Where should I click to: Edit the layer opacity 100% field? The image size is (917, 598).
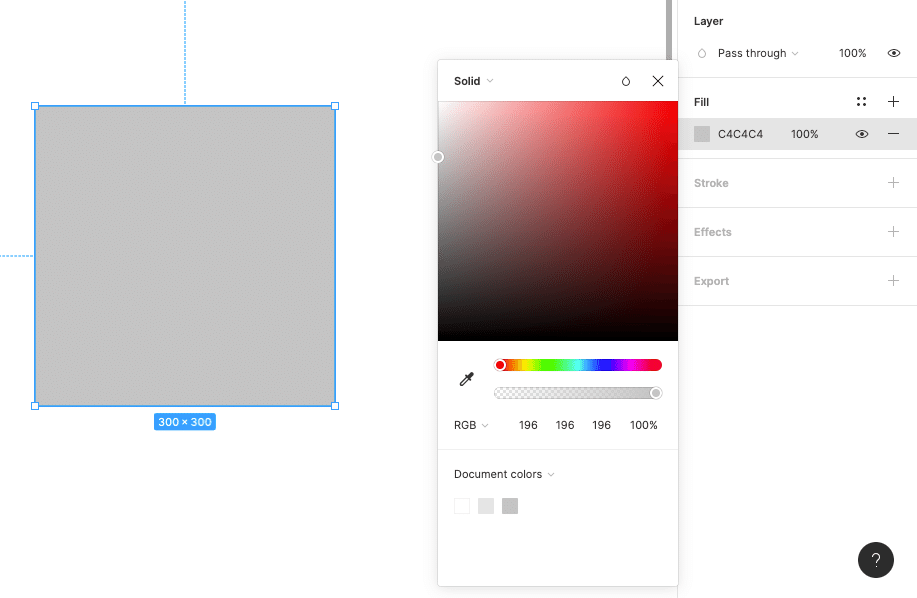853,53
